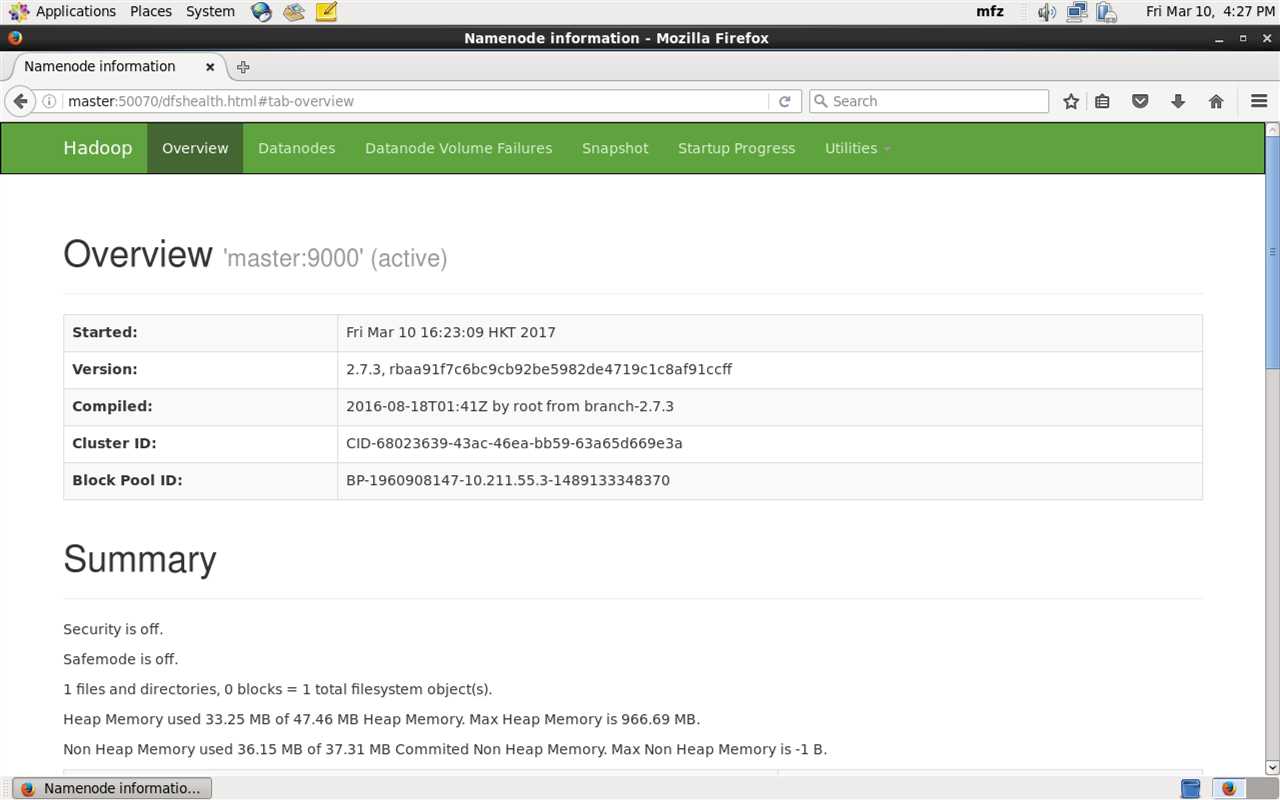The height and width of the screenshot is (800, 1280).
Task: Click the volume speaker icon
Action: 1047,12
